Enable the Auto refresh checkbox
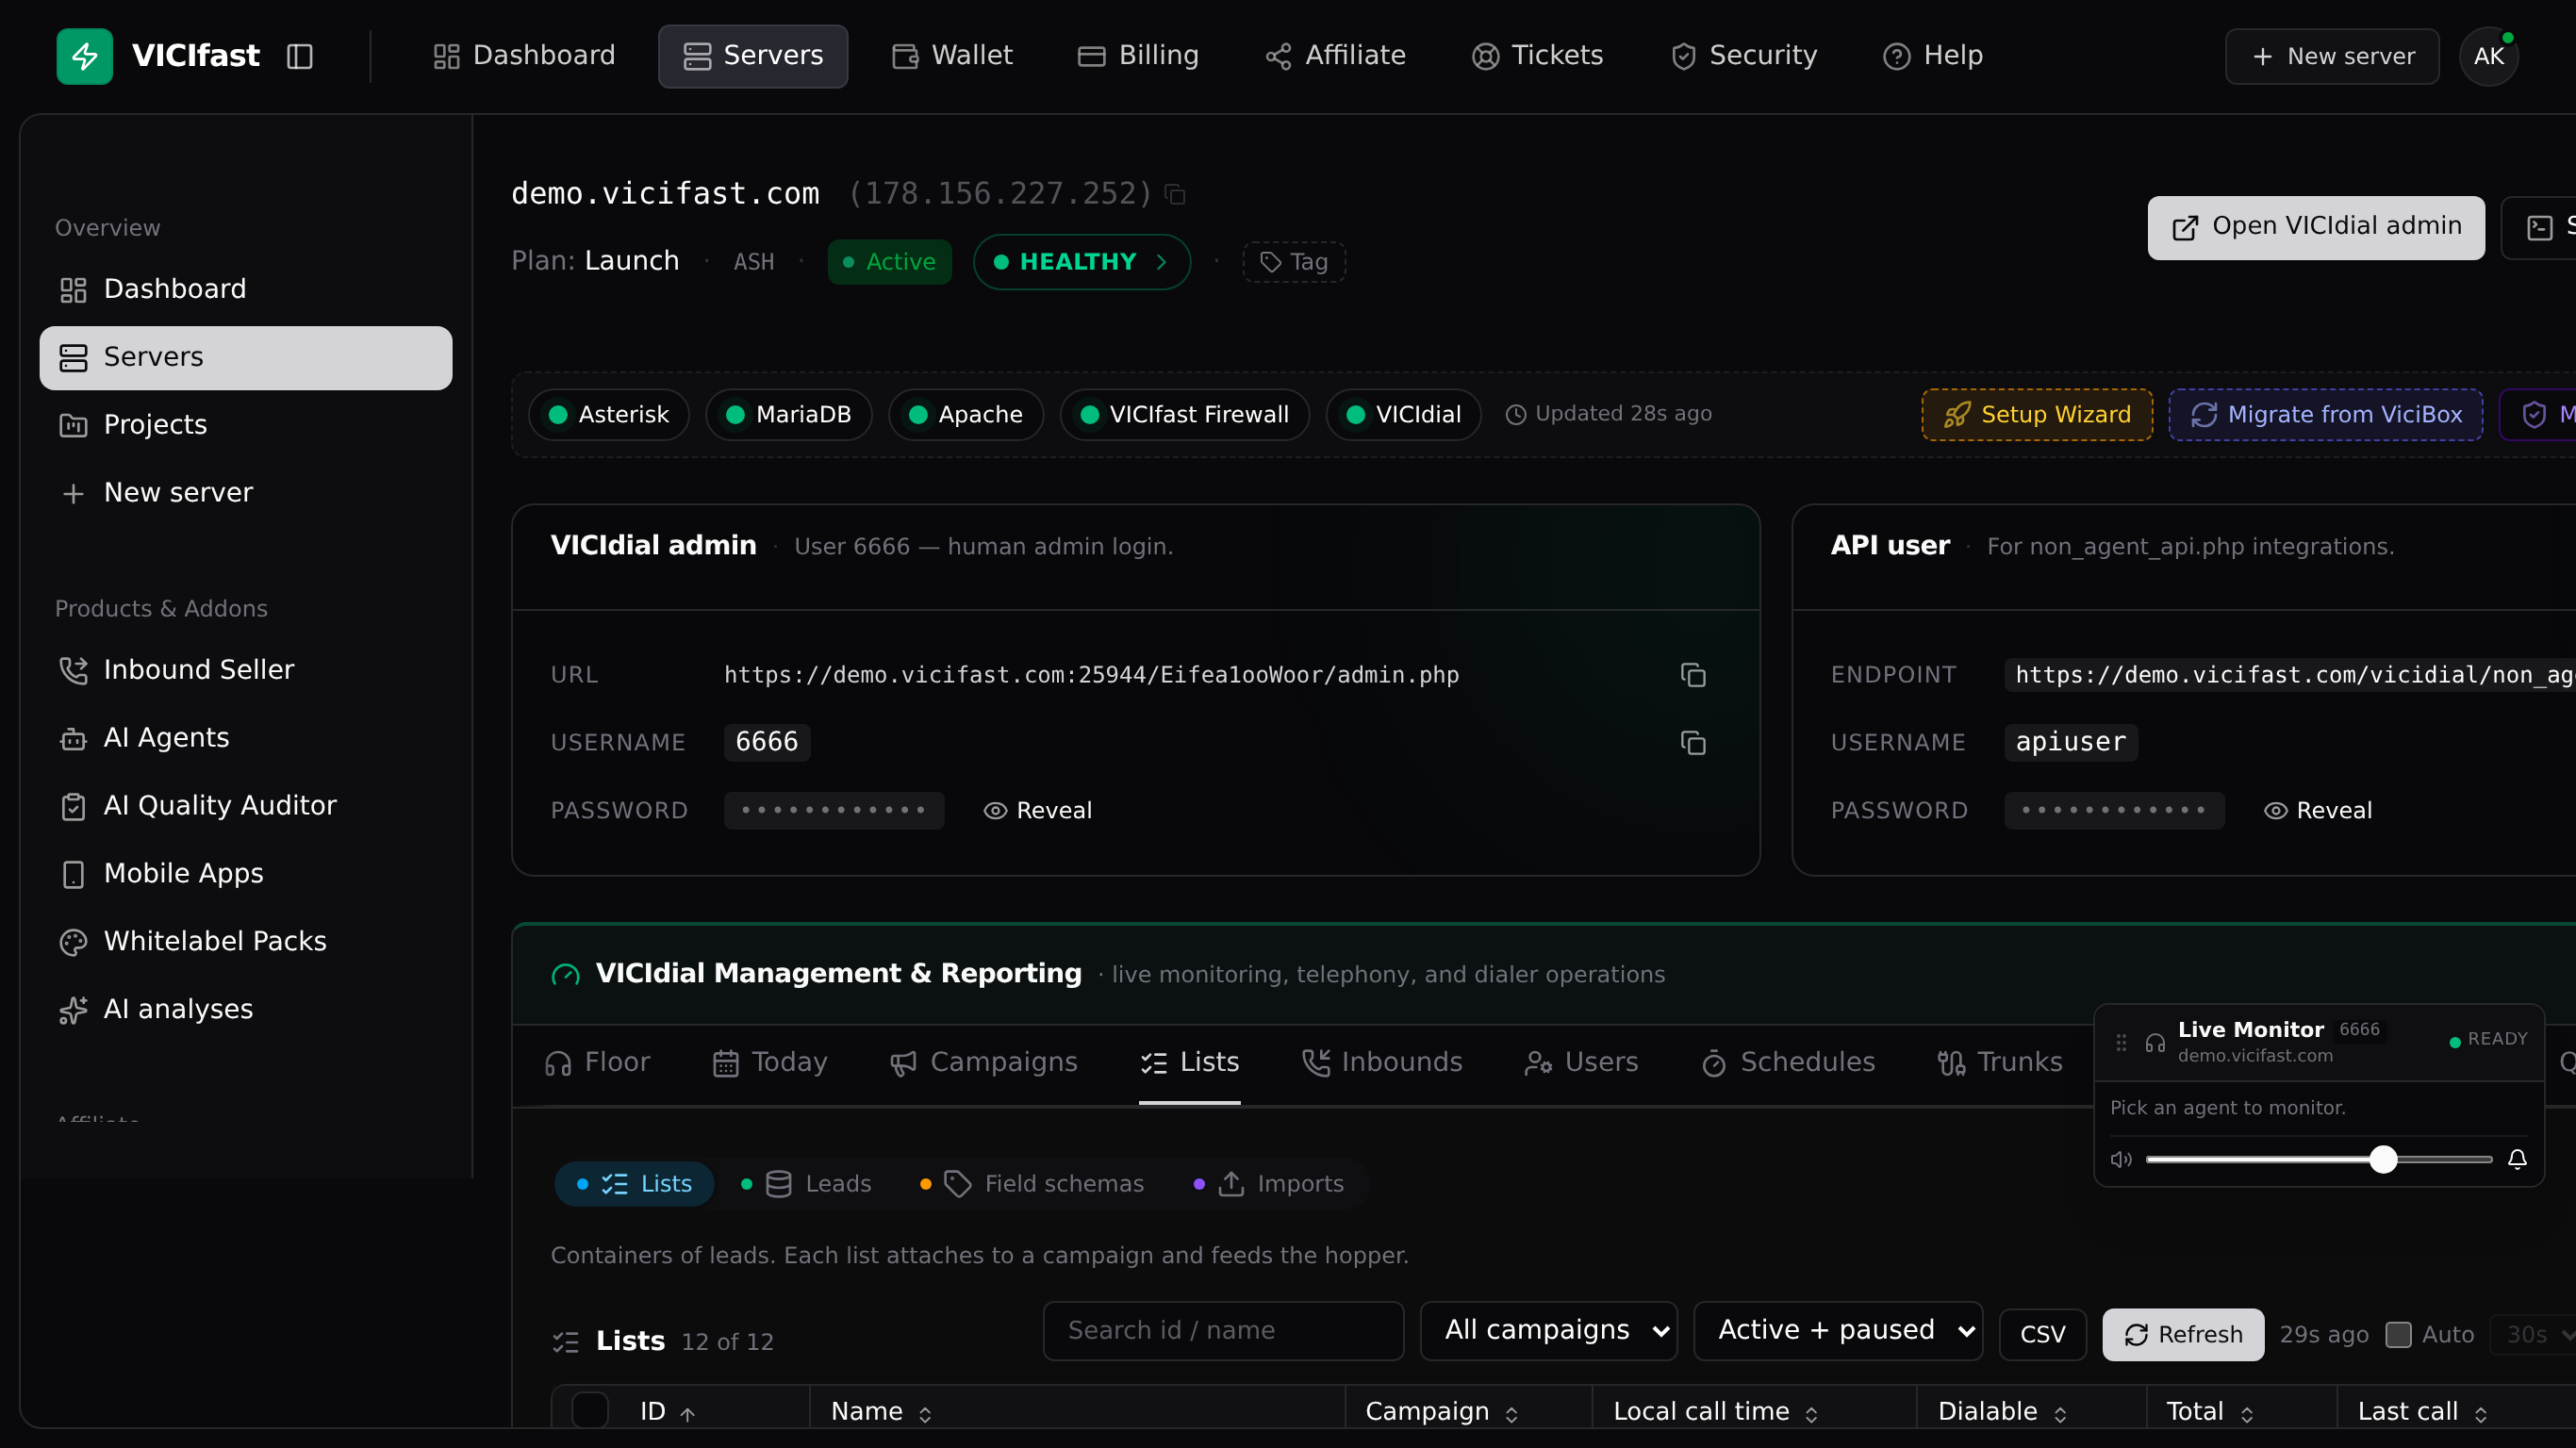Screen dimensions: 2576x1448 point(2399,1335)
